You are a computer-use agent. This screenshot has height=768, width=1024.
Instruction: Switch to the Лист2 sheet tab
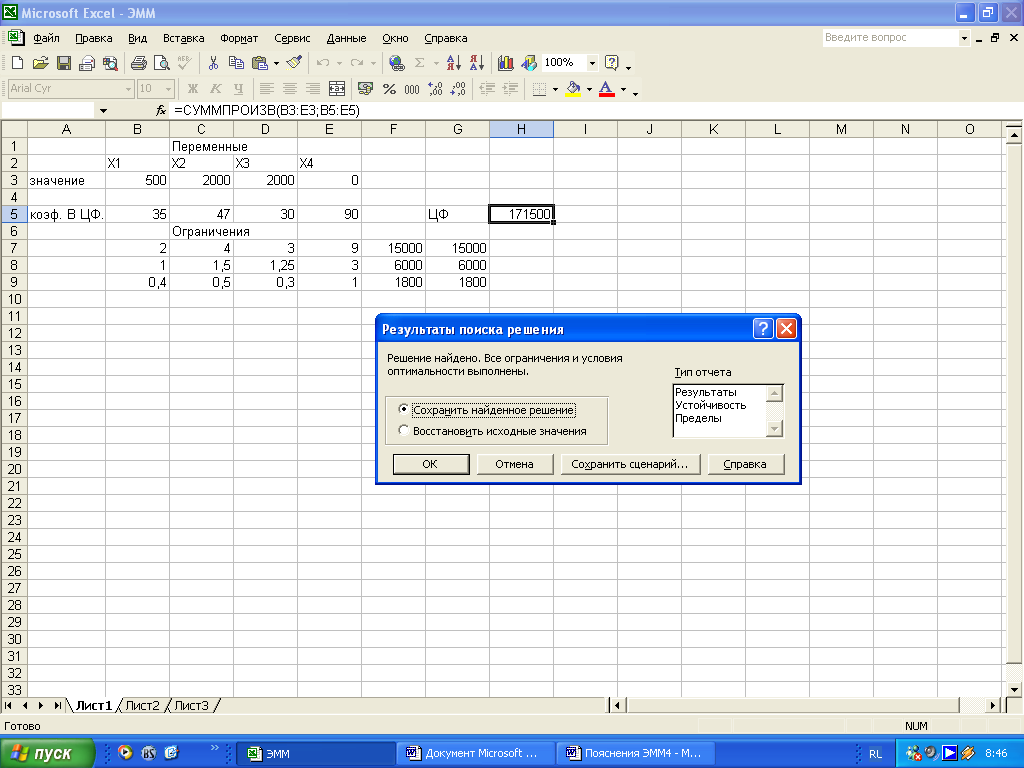coord(142,706)
